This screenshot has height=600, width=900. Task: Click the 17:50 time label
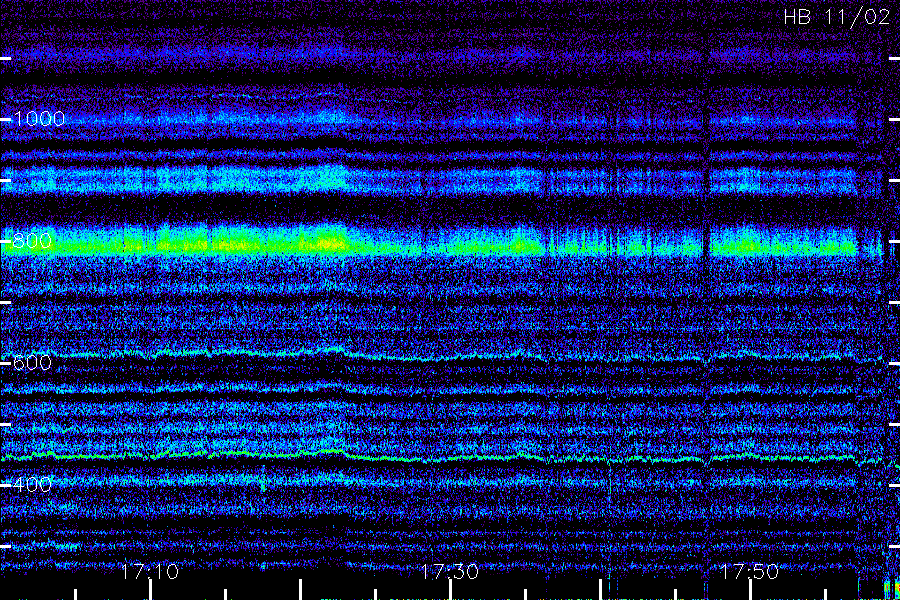[x=750, y=571]
